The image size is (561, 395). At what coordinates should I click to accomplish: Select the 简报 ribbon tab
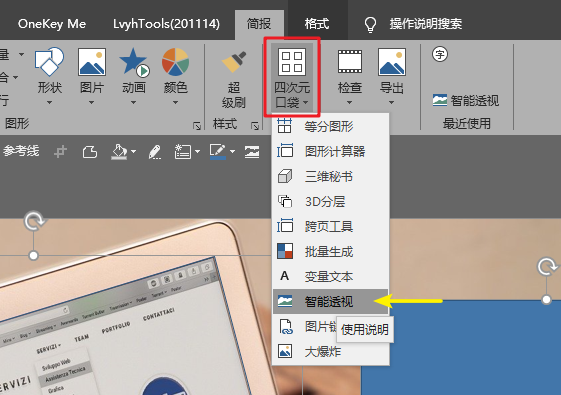click(259, 24)
